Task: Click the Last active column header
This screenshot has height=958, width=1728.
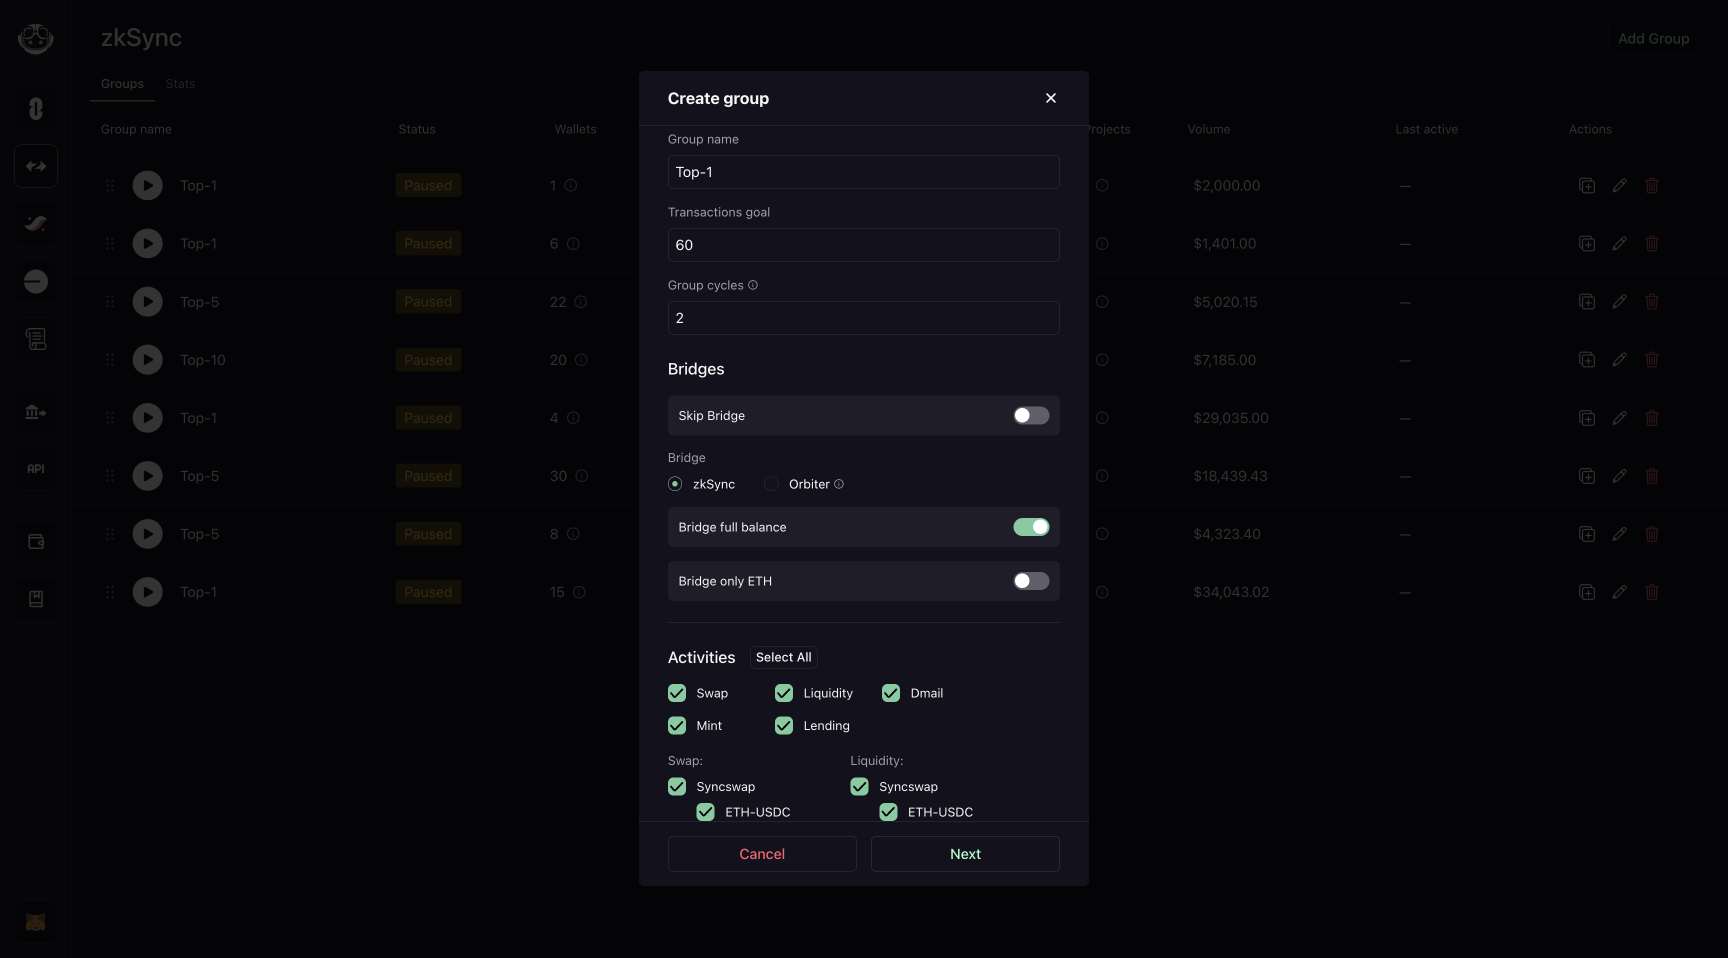Action: click(1427, 129)
